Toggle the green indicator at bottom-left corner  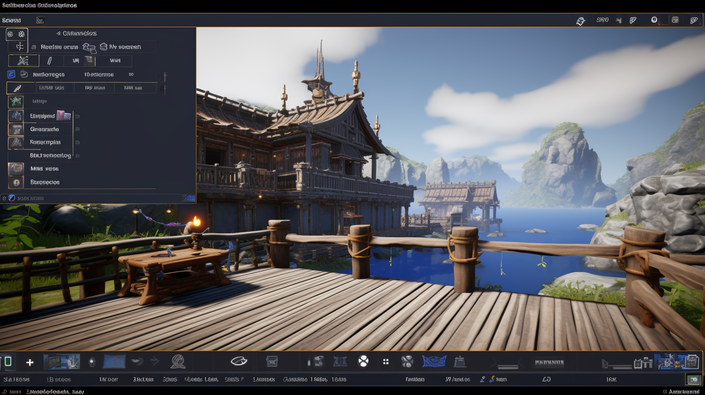point(8,362)
